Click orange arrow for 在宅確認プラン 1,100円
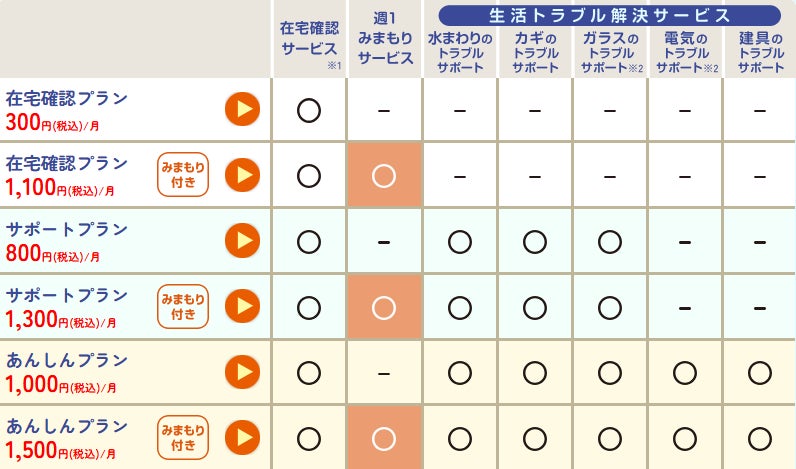796x469 pixels. pos(242,175)
